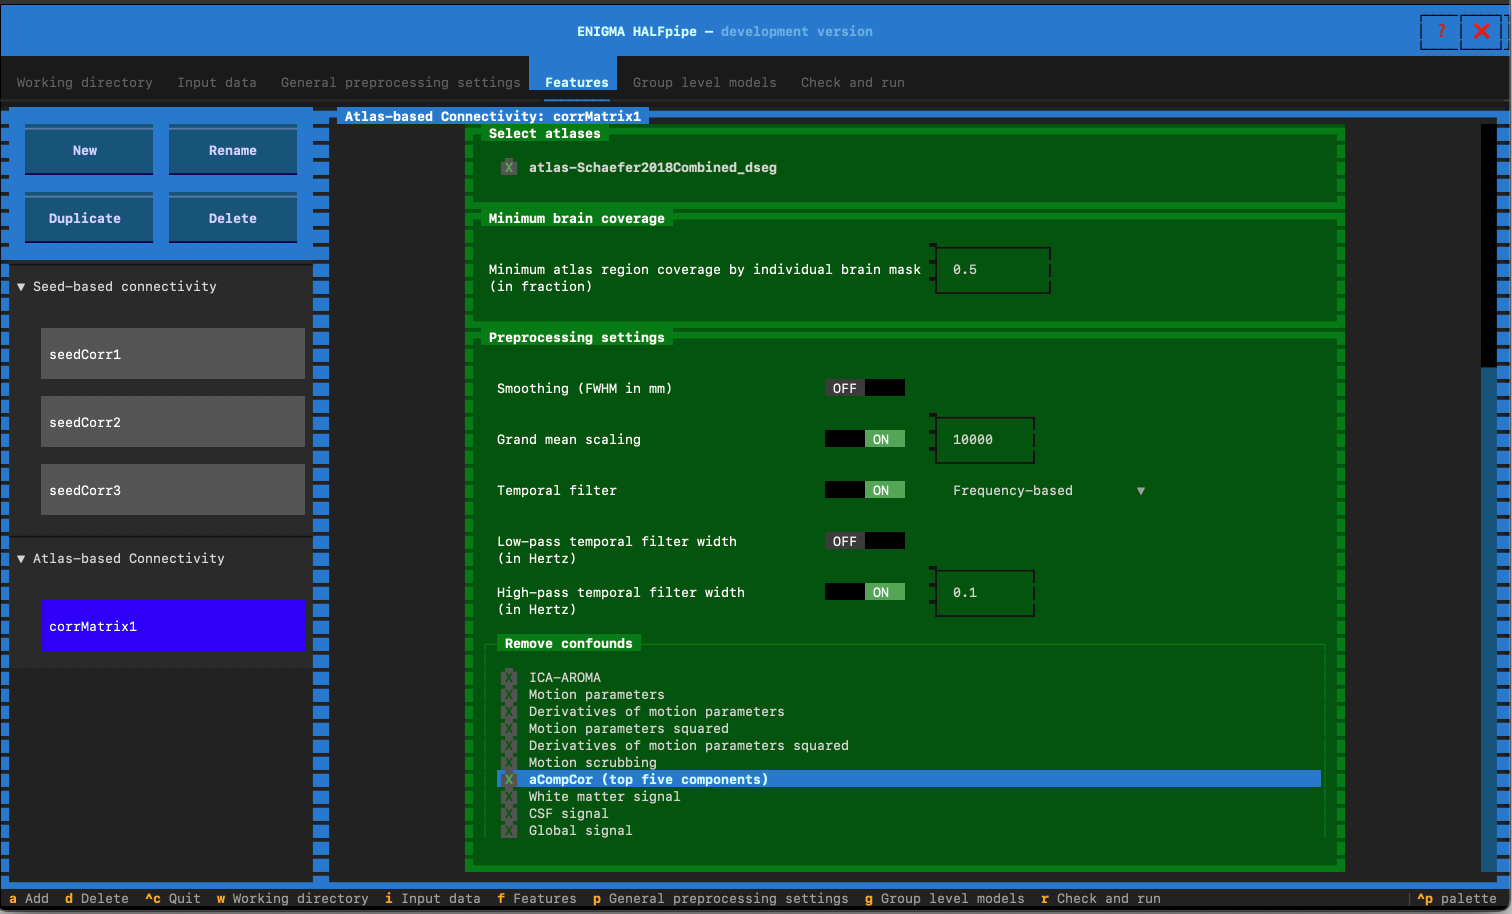Click the Delete feature button
This screenshot has height=914, width=1512.
point(233,218)
